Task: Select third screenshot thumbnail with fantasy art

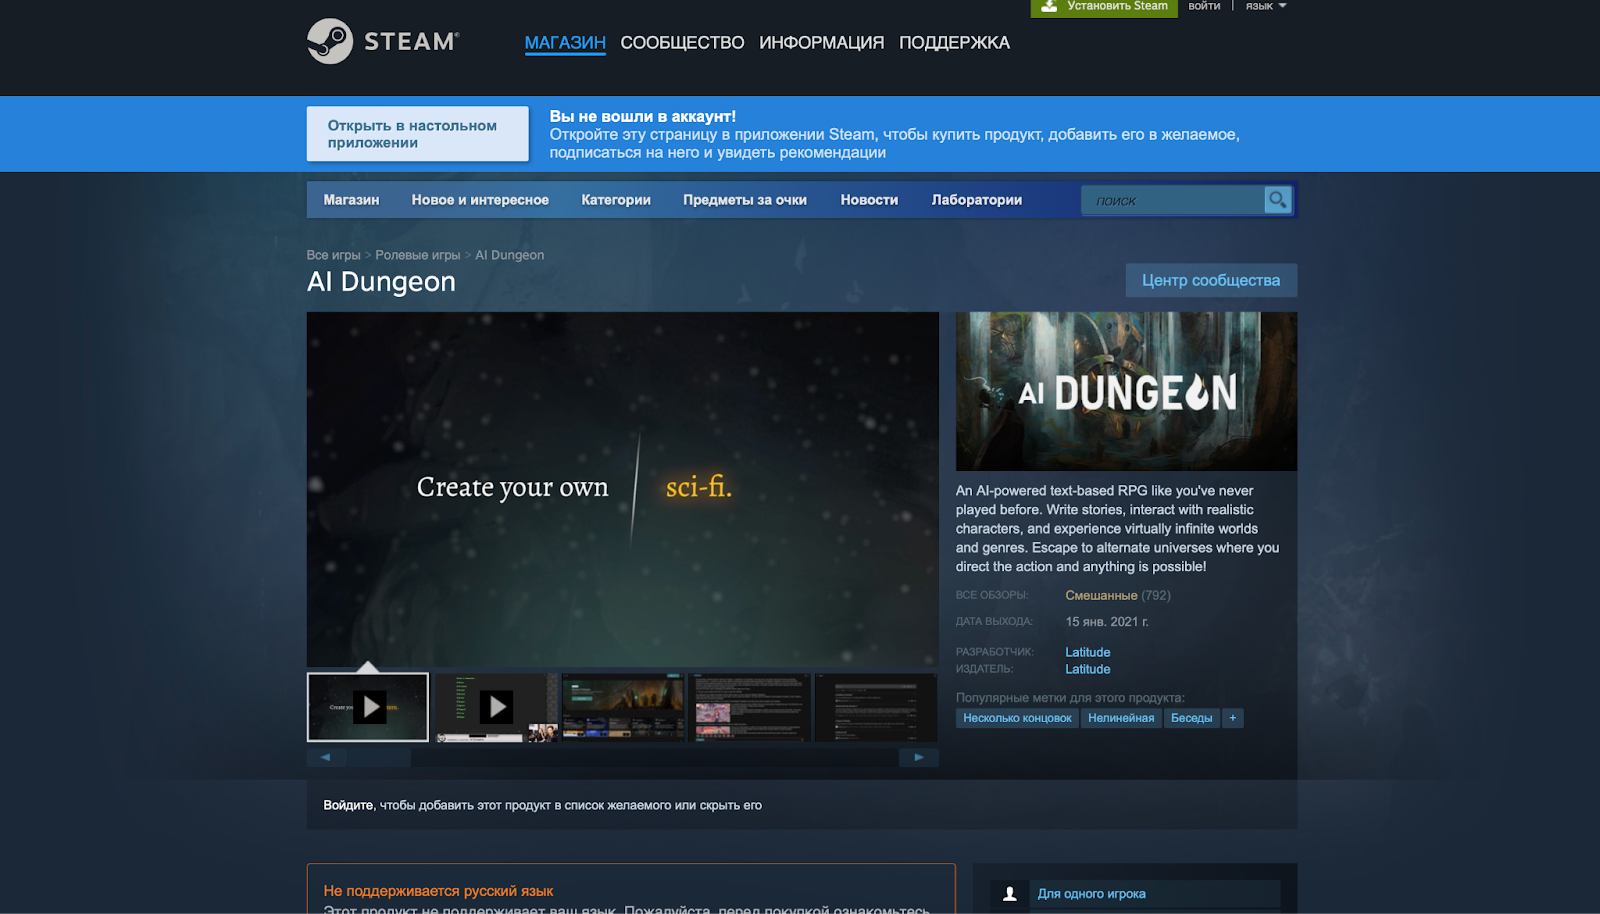Action: click(x=623, y=707)
